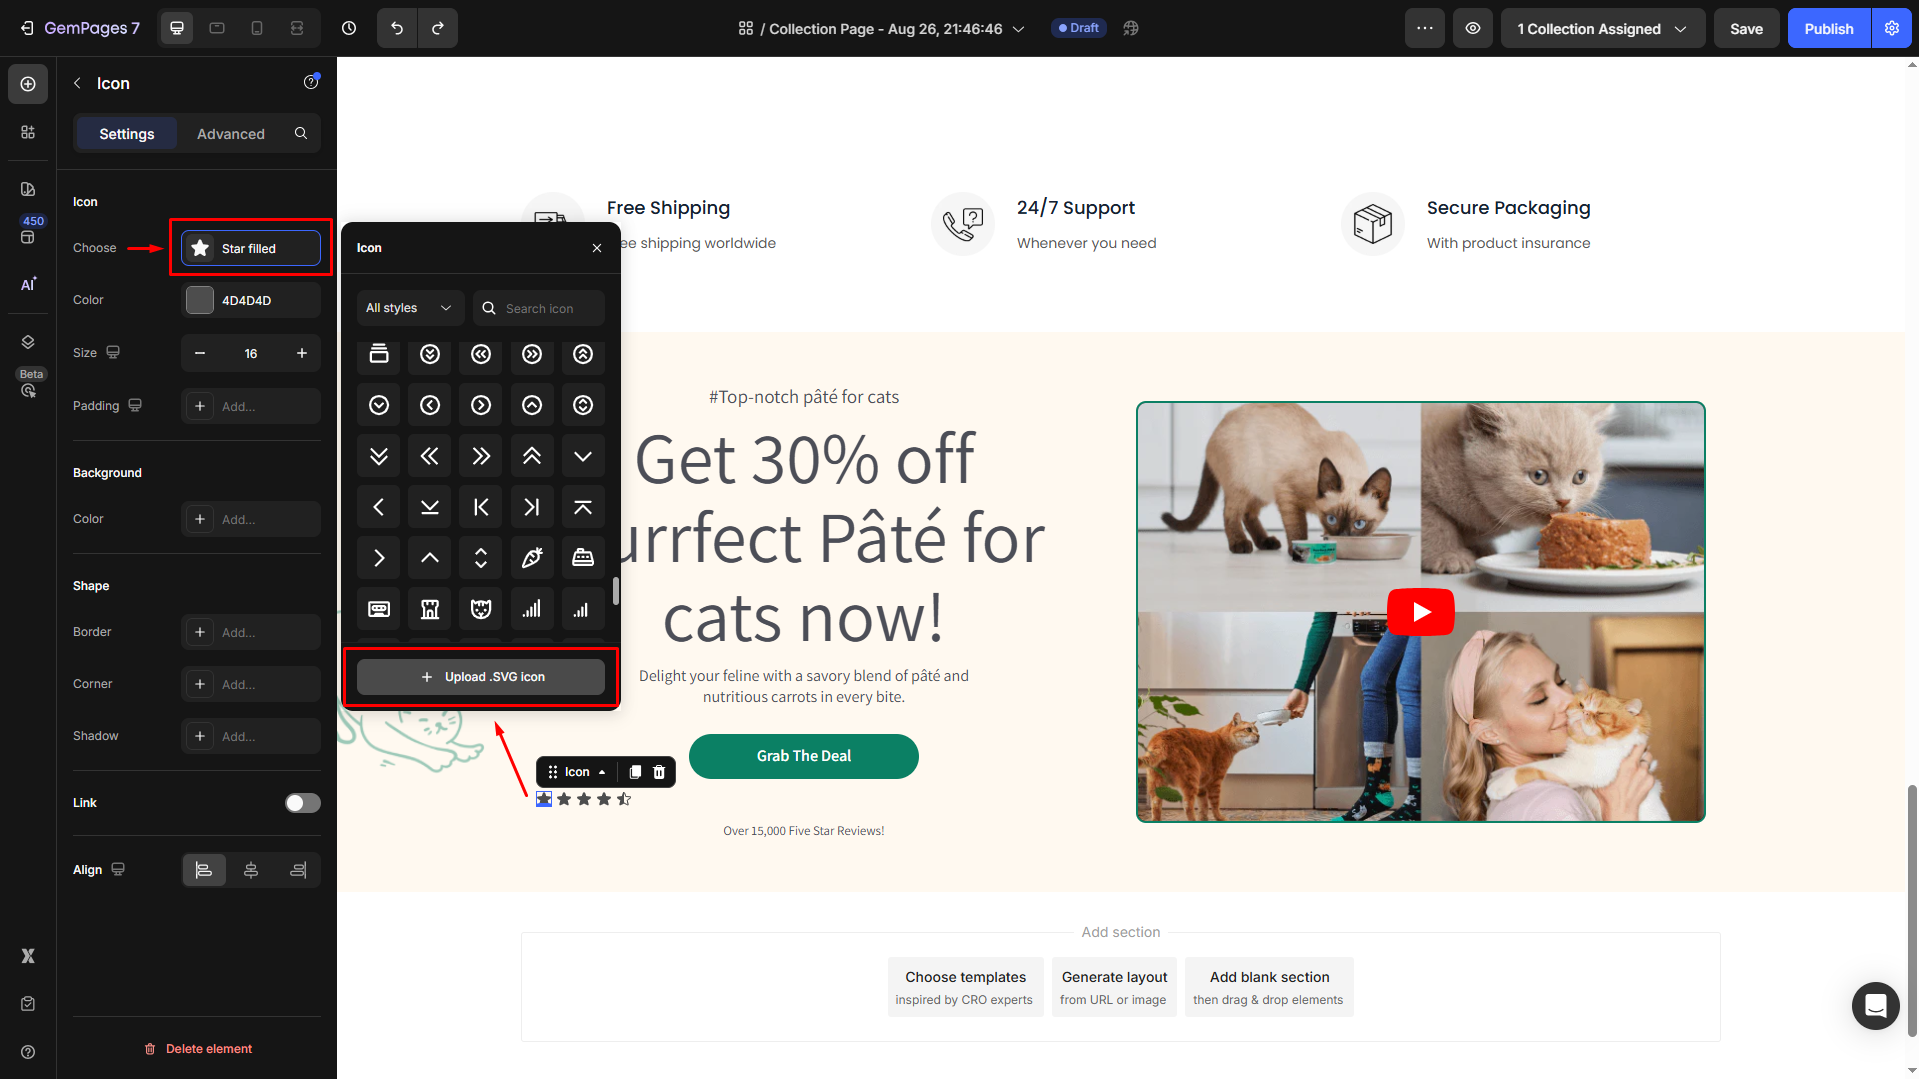Expand the All styles dropdown
Image resolution: width=1919 pixels, height=1079 pixels.
(410, 308)
